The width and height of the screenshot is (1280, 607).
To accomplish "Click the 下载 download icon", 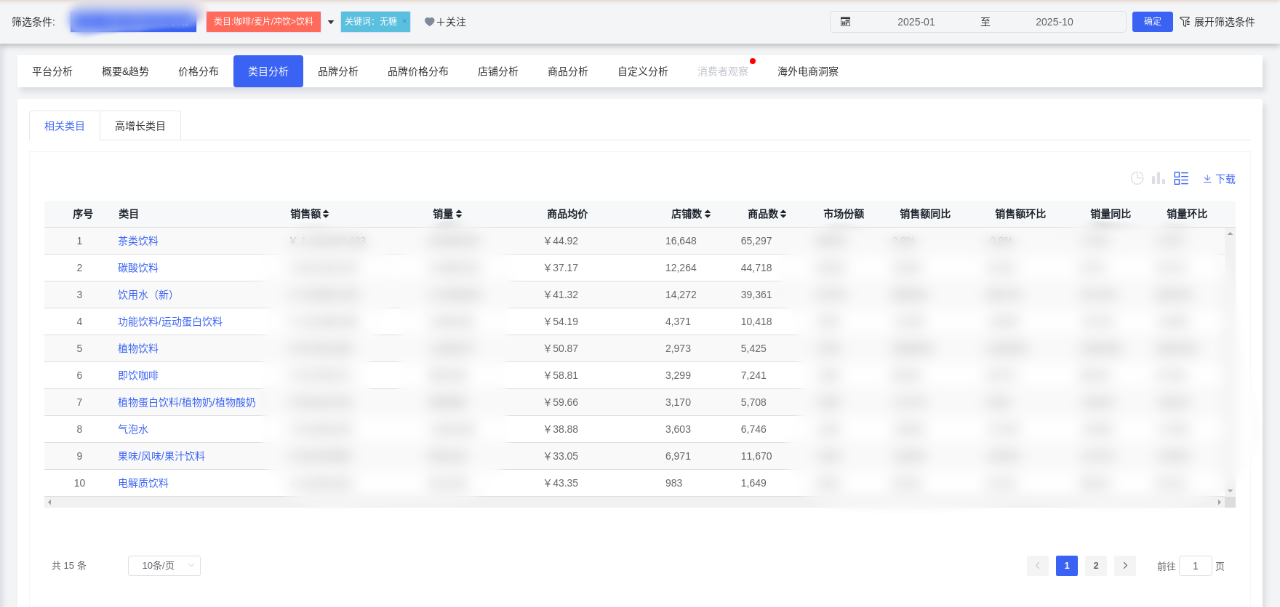I will (1207, 179).
